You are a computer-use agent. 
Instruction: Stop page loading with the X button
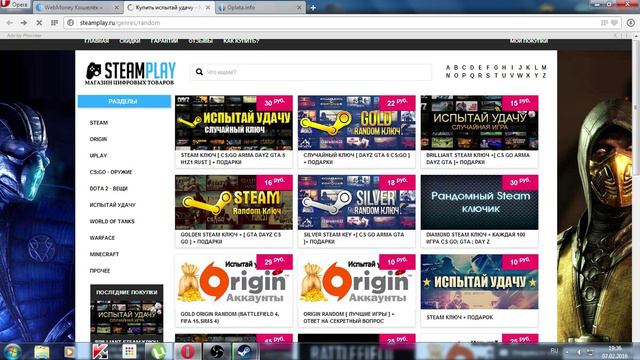click(x=39, y=23)
